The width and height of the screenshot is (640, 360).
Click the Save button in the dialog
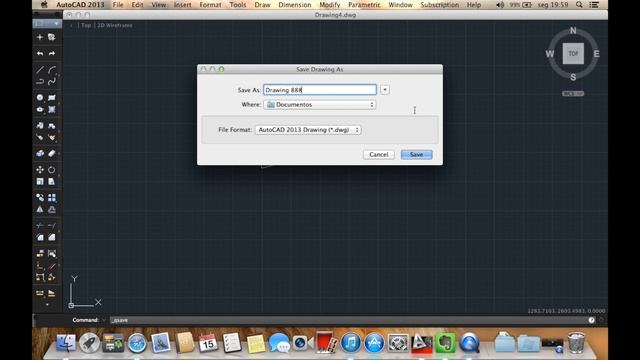point(416,155)
